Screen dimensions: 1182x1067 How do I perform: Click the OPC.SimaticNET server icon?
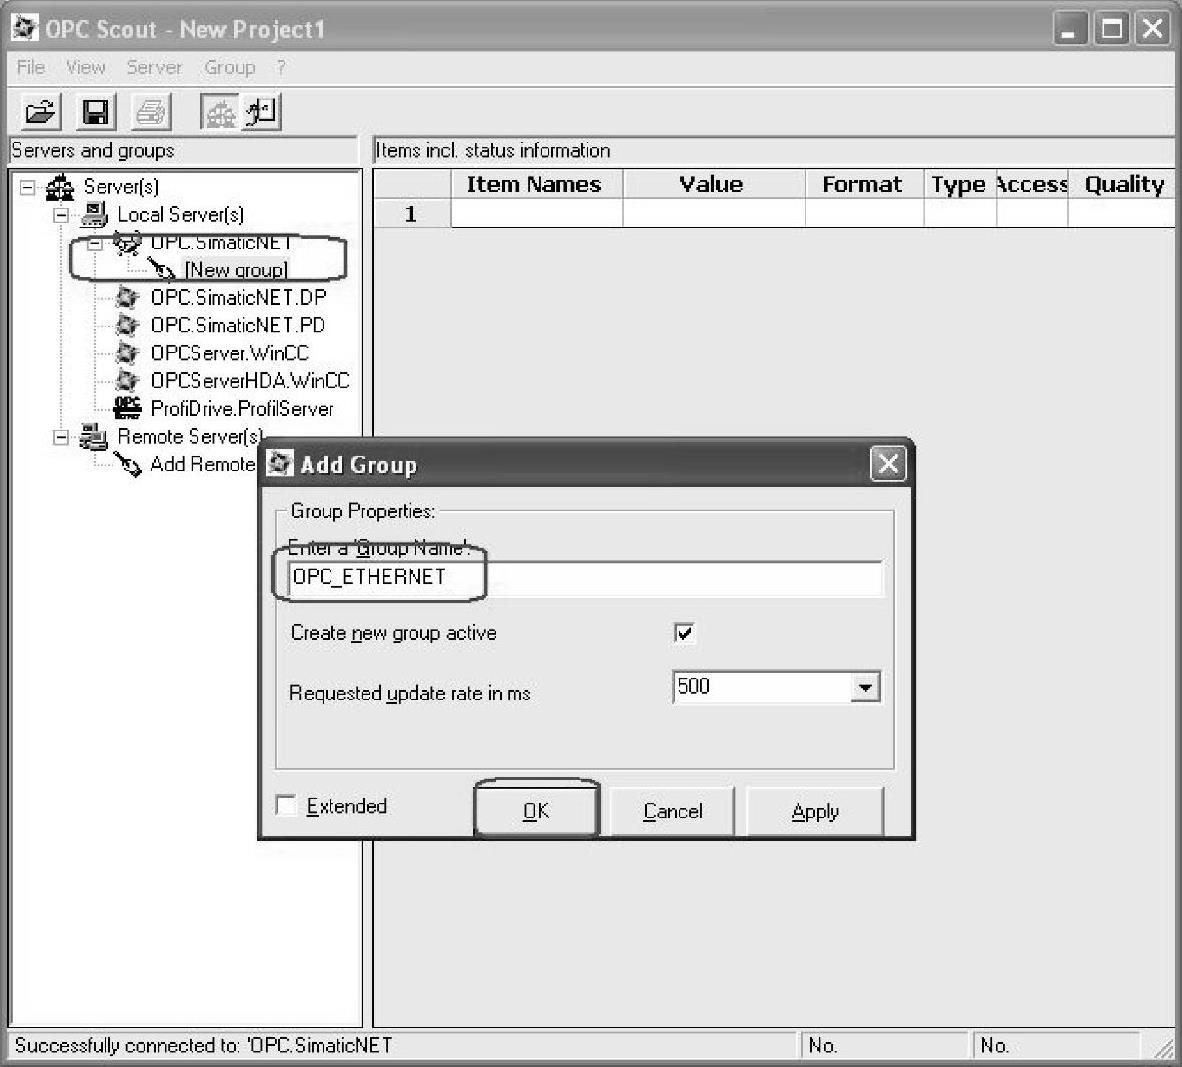tap(127, 243)
